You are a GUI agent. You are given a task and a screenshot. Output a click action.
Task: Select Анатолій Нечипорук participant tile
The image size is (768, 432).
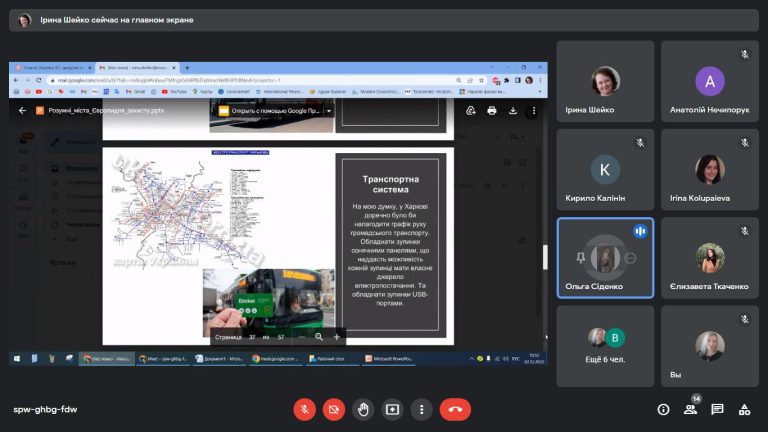click(x=710, y=81)
